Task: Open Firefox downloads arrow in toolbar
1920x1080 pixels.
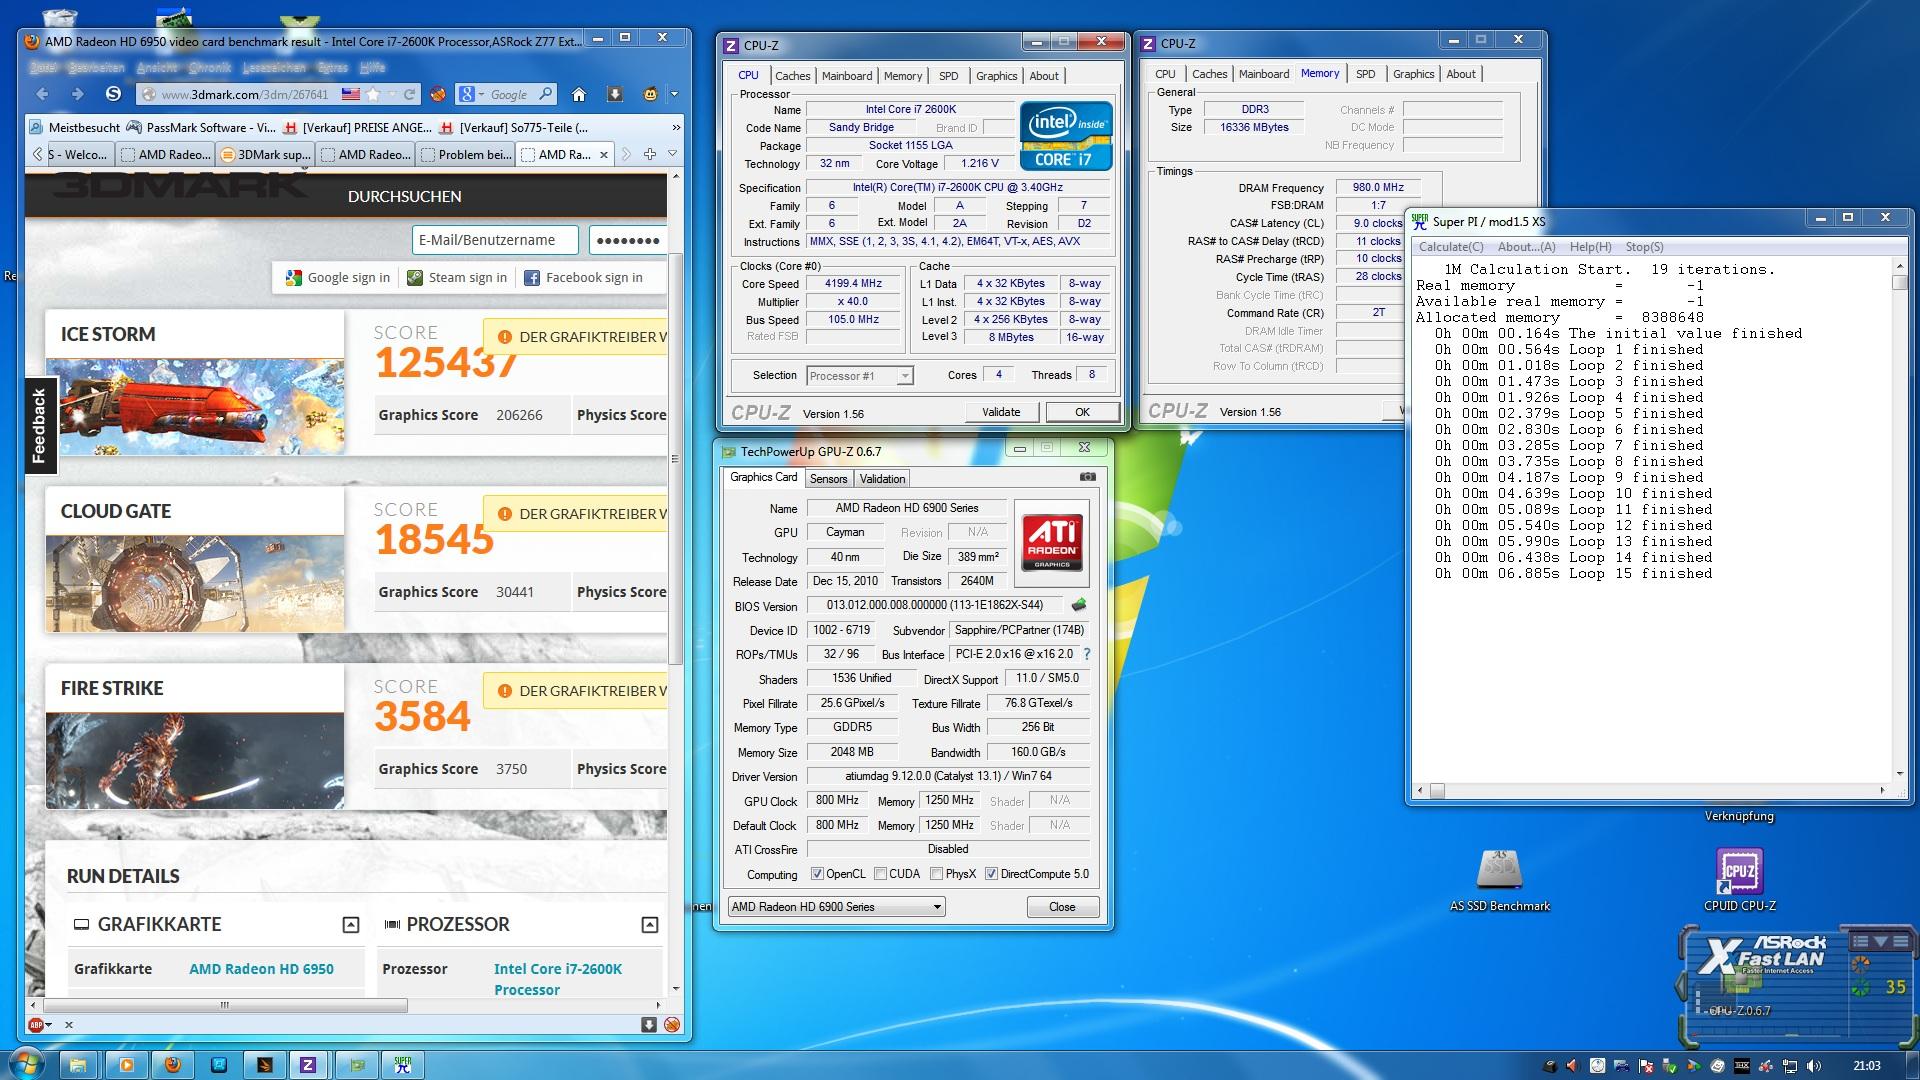Action: tap(614, 94)
